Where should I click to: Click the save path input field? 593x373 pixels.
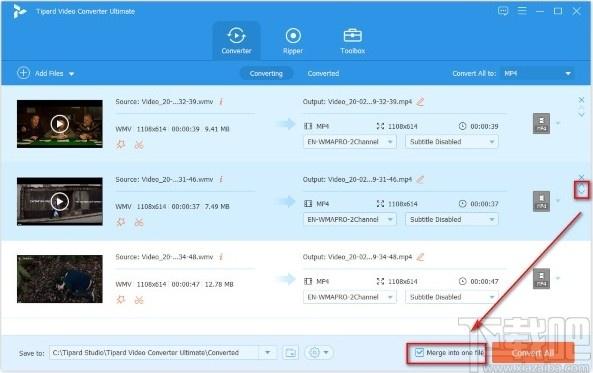tap(154, 353)
